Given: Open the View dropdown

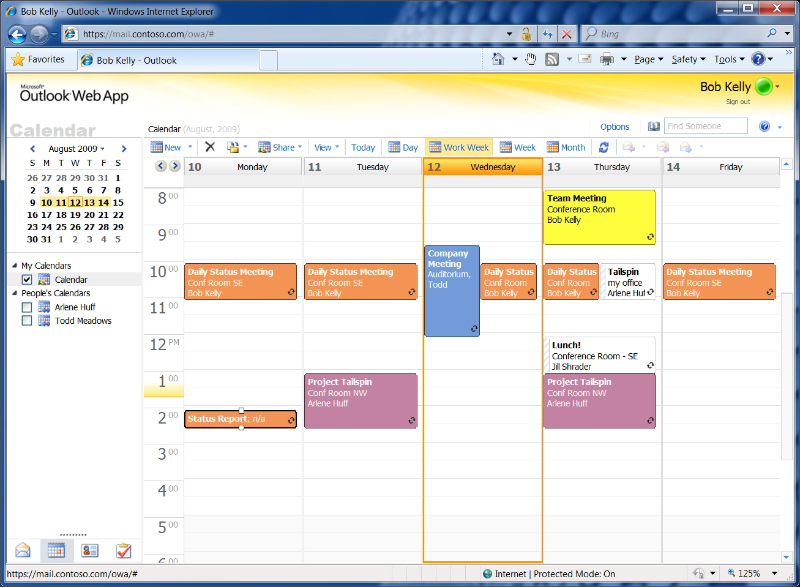Looking at the screenshot, I should (x=327, y=147).
